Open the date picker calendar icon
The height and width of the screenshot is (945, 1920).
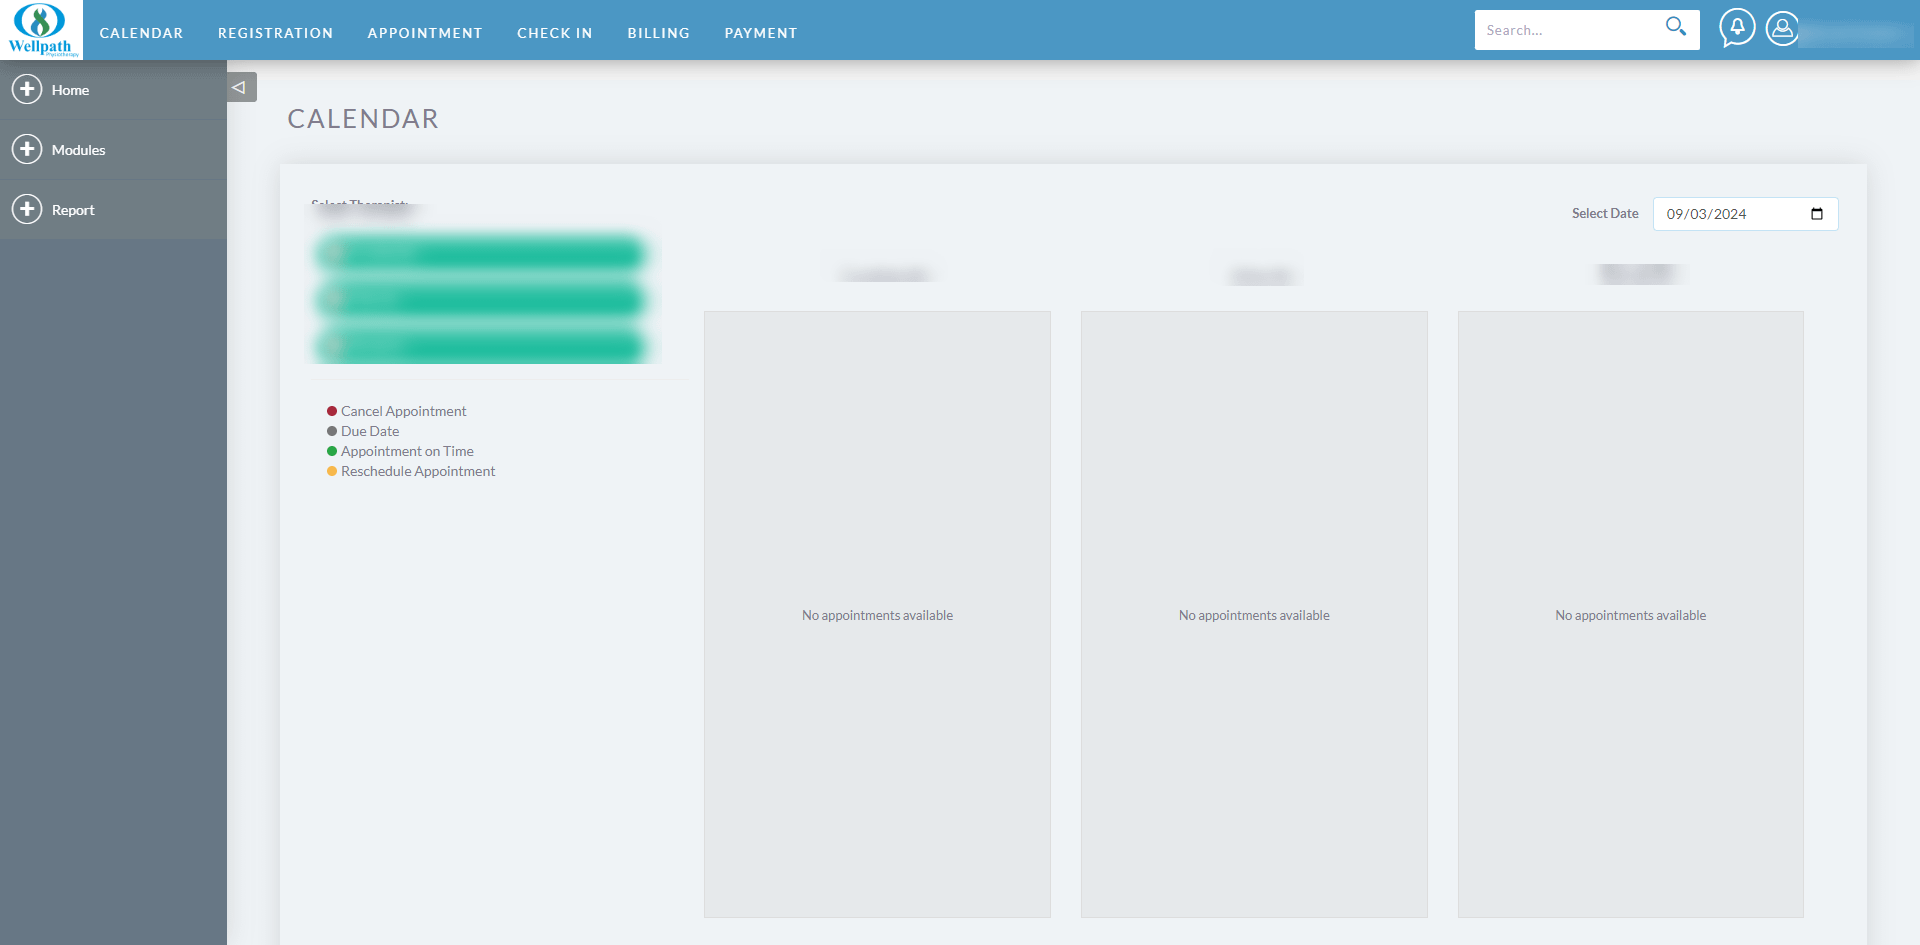click(1817, 214)
